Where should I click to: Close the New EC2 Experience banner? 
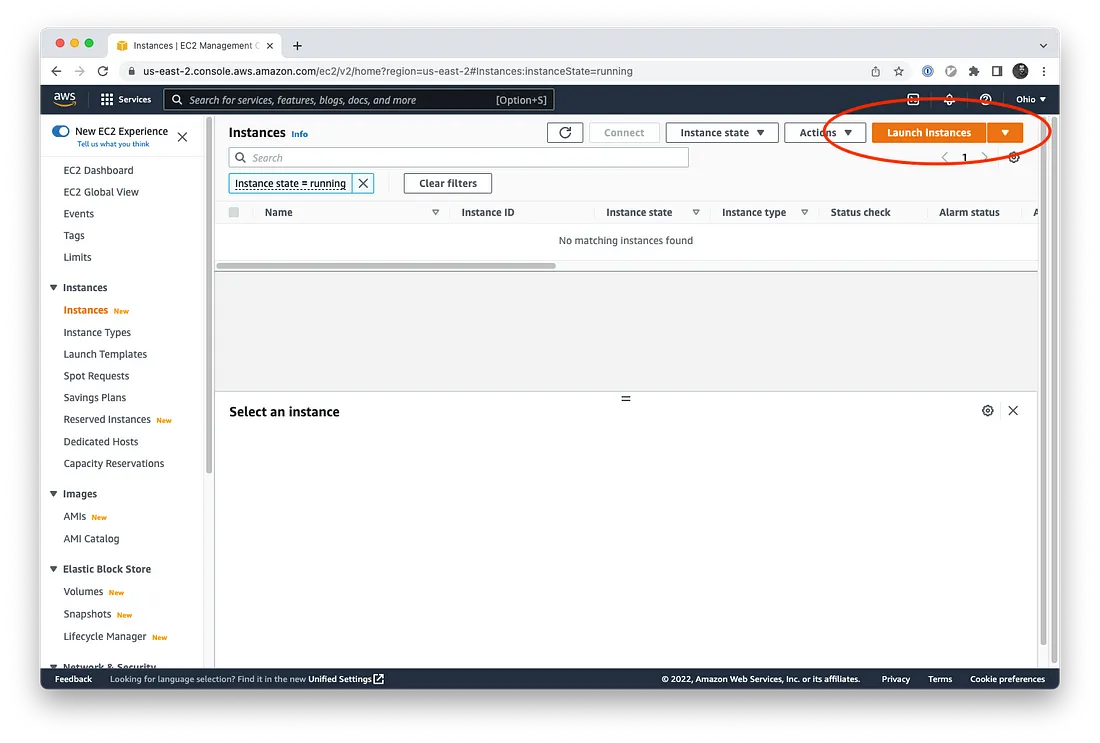[x=182, y=137]
